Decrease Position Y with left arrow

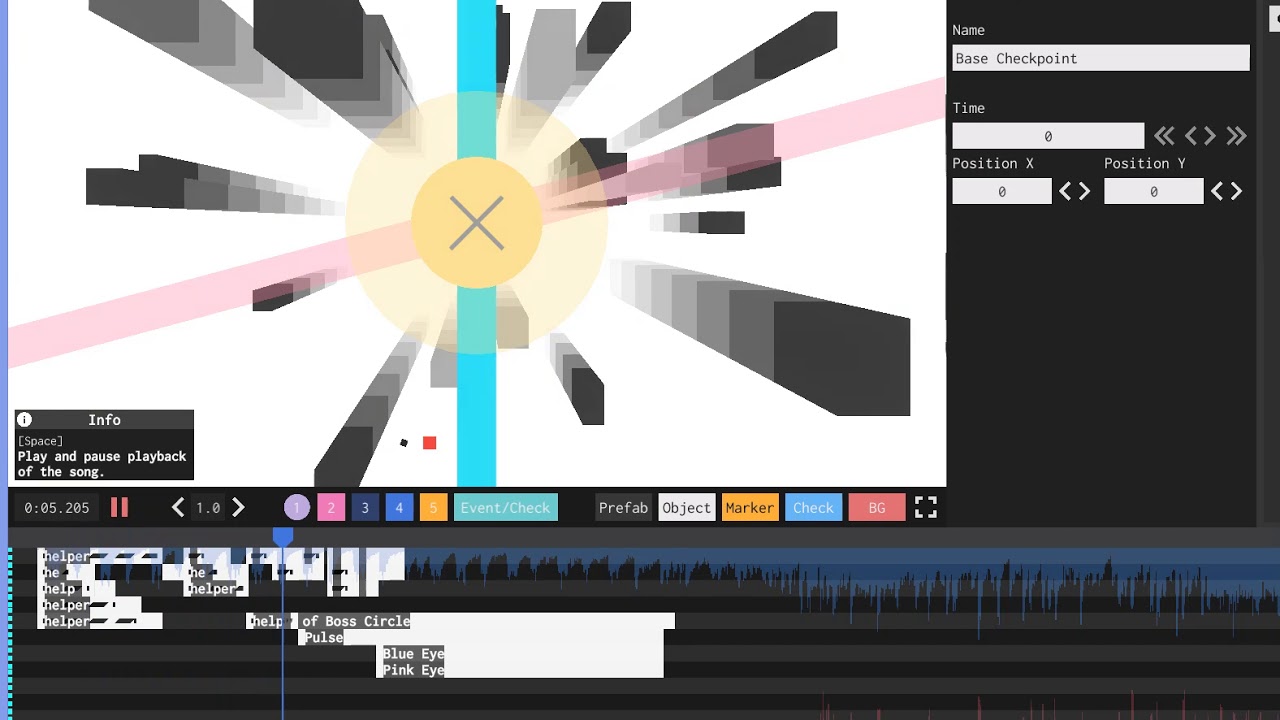1217,191
